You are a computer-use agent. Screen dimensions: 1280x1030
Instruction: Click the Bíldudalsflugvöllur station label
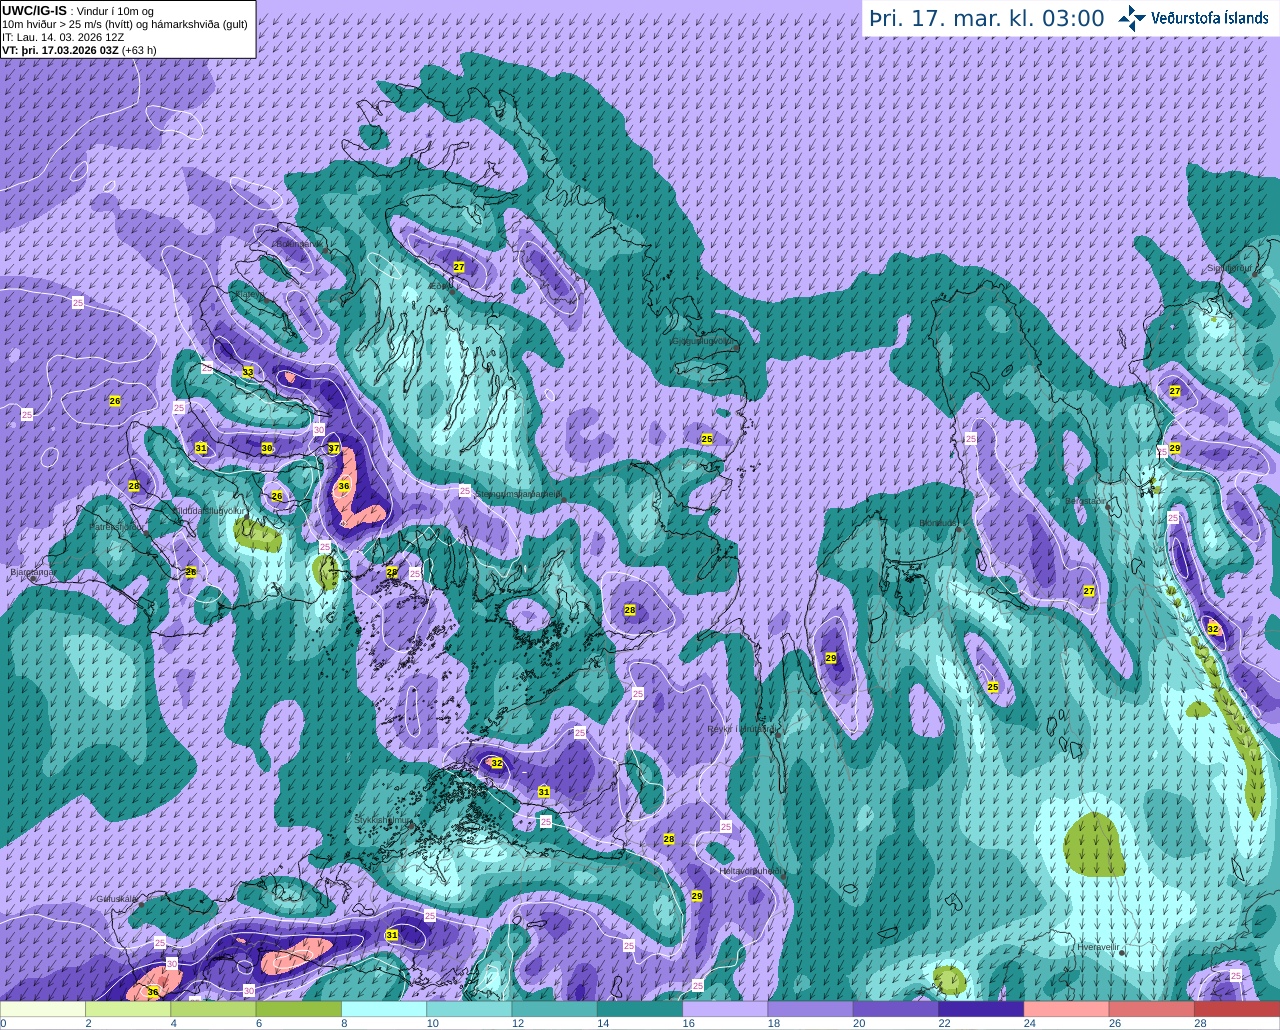(x=208, y=510)
